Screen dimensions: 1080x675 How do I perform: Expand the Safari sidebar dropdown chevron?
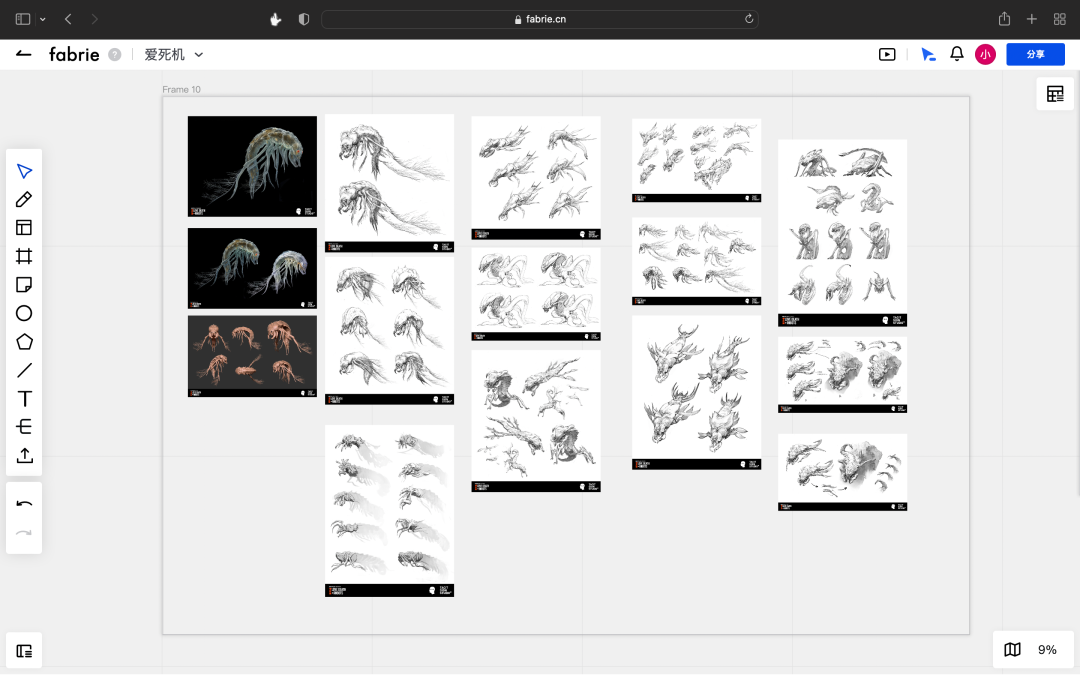[x=43, y=19]
